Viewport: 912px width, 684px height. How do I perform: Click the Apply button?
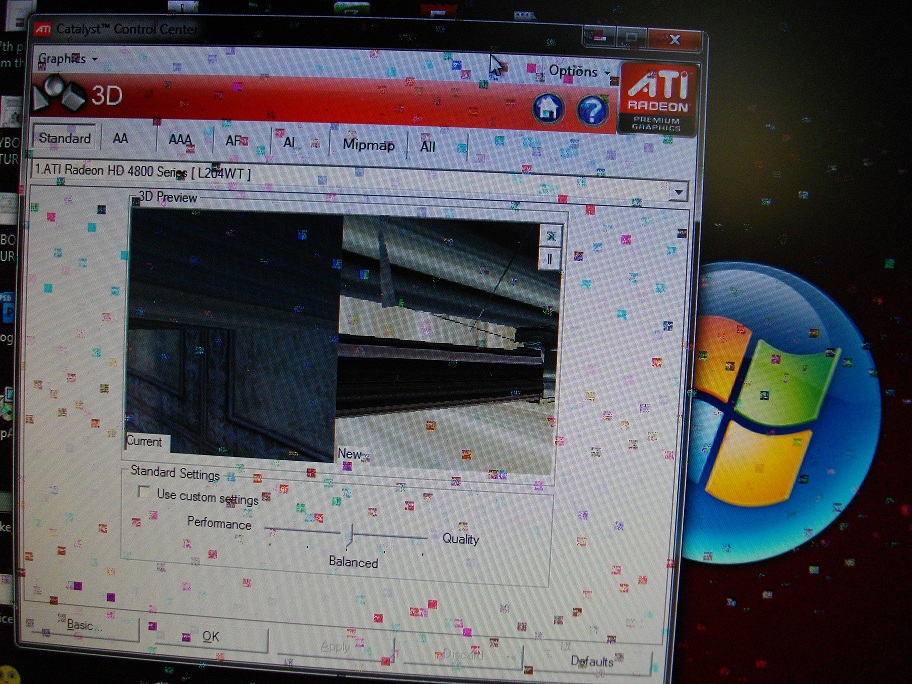(336, 647)
